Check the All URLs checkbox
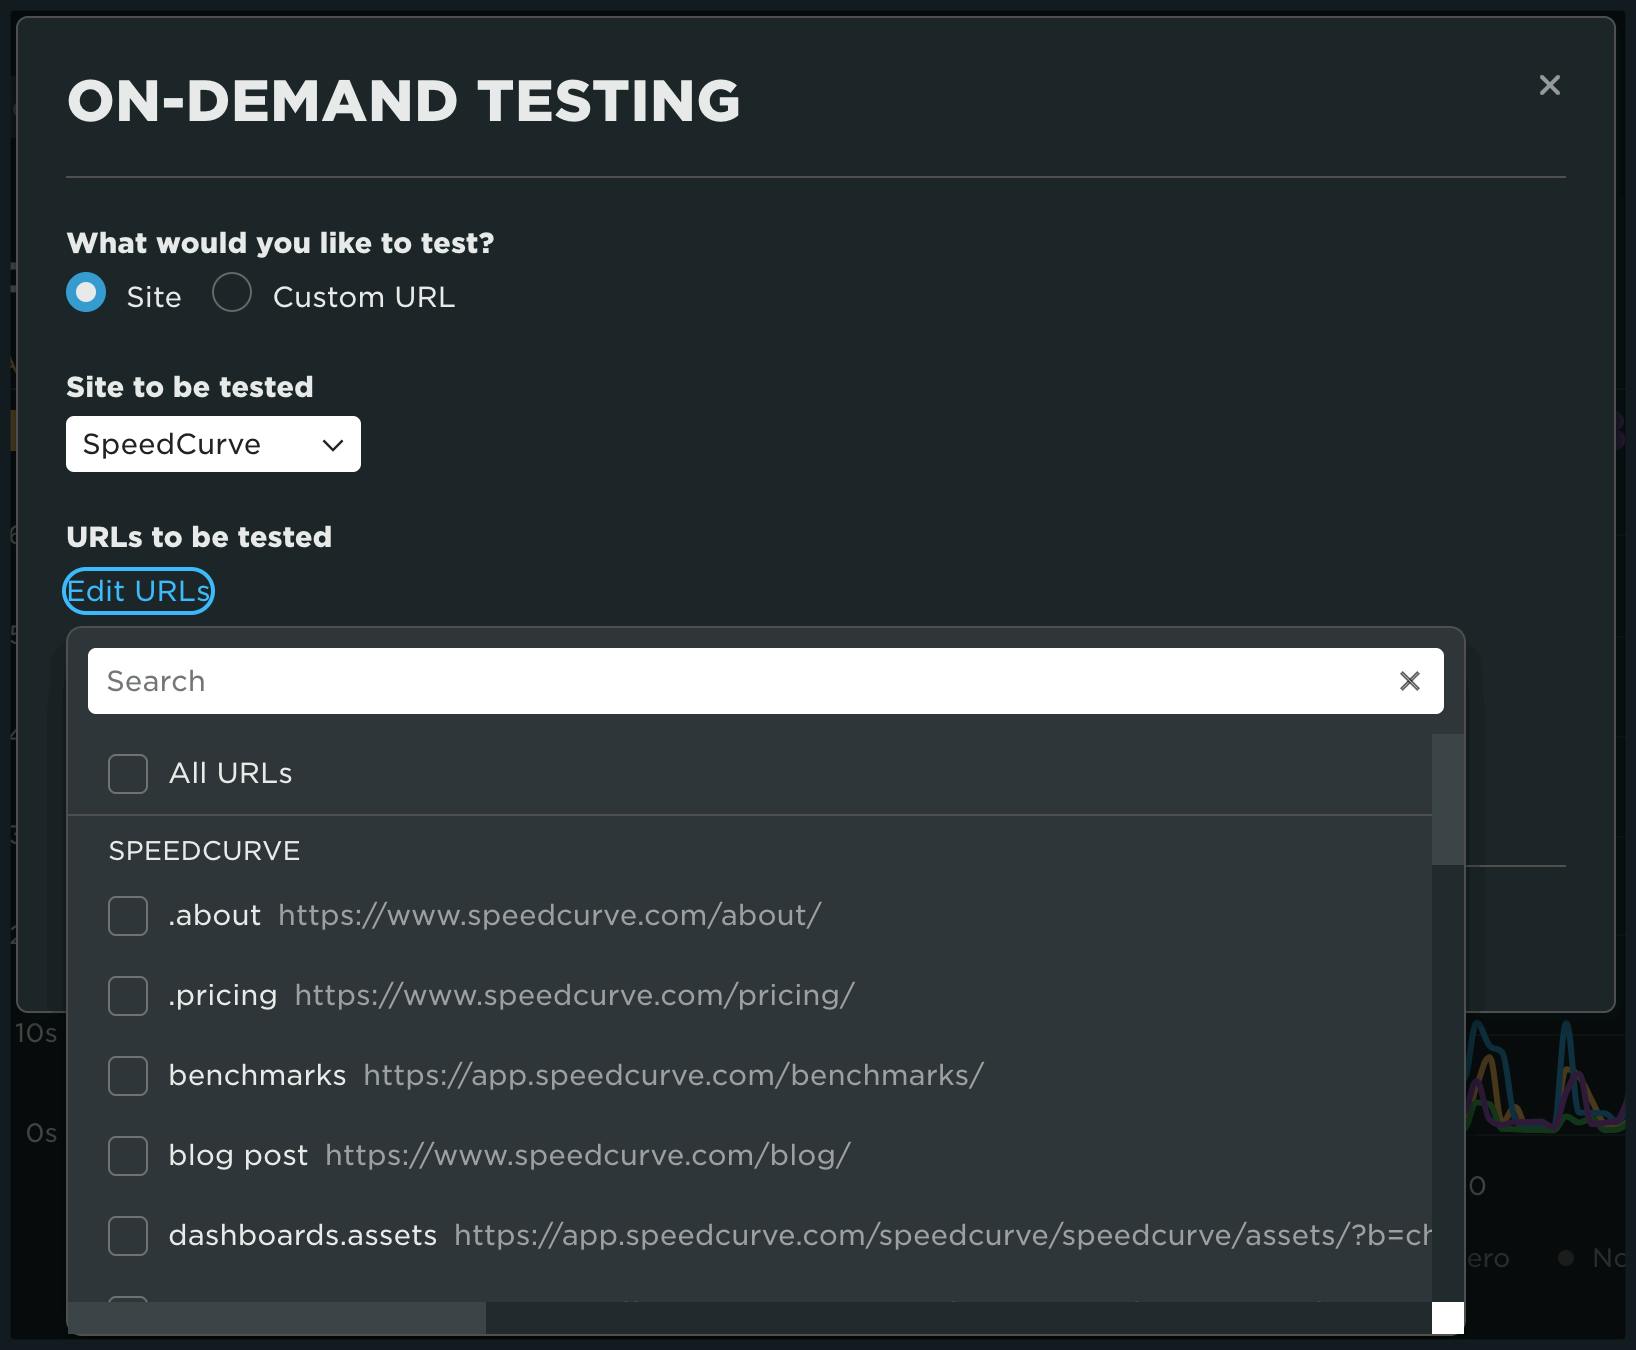 127,773
